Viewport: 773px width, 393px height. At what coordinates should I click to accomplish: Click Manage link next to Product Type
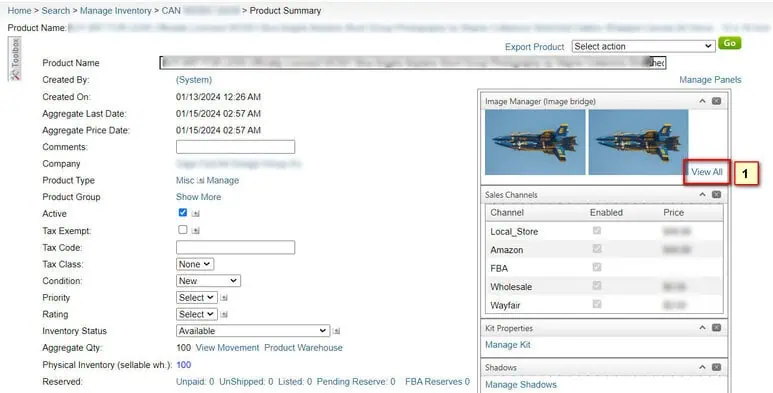point(223,180)
